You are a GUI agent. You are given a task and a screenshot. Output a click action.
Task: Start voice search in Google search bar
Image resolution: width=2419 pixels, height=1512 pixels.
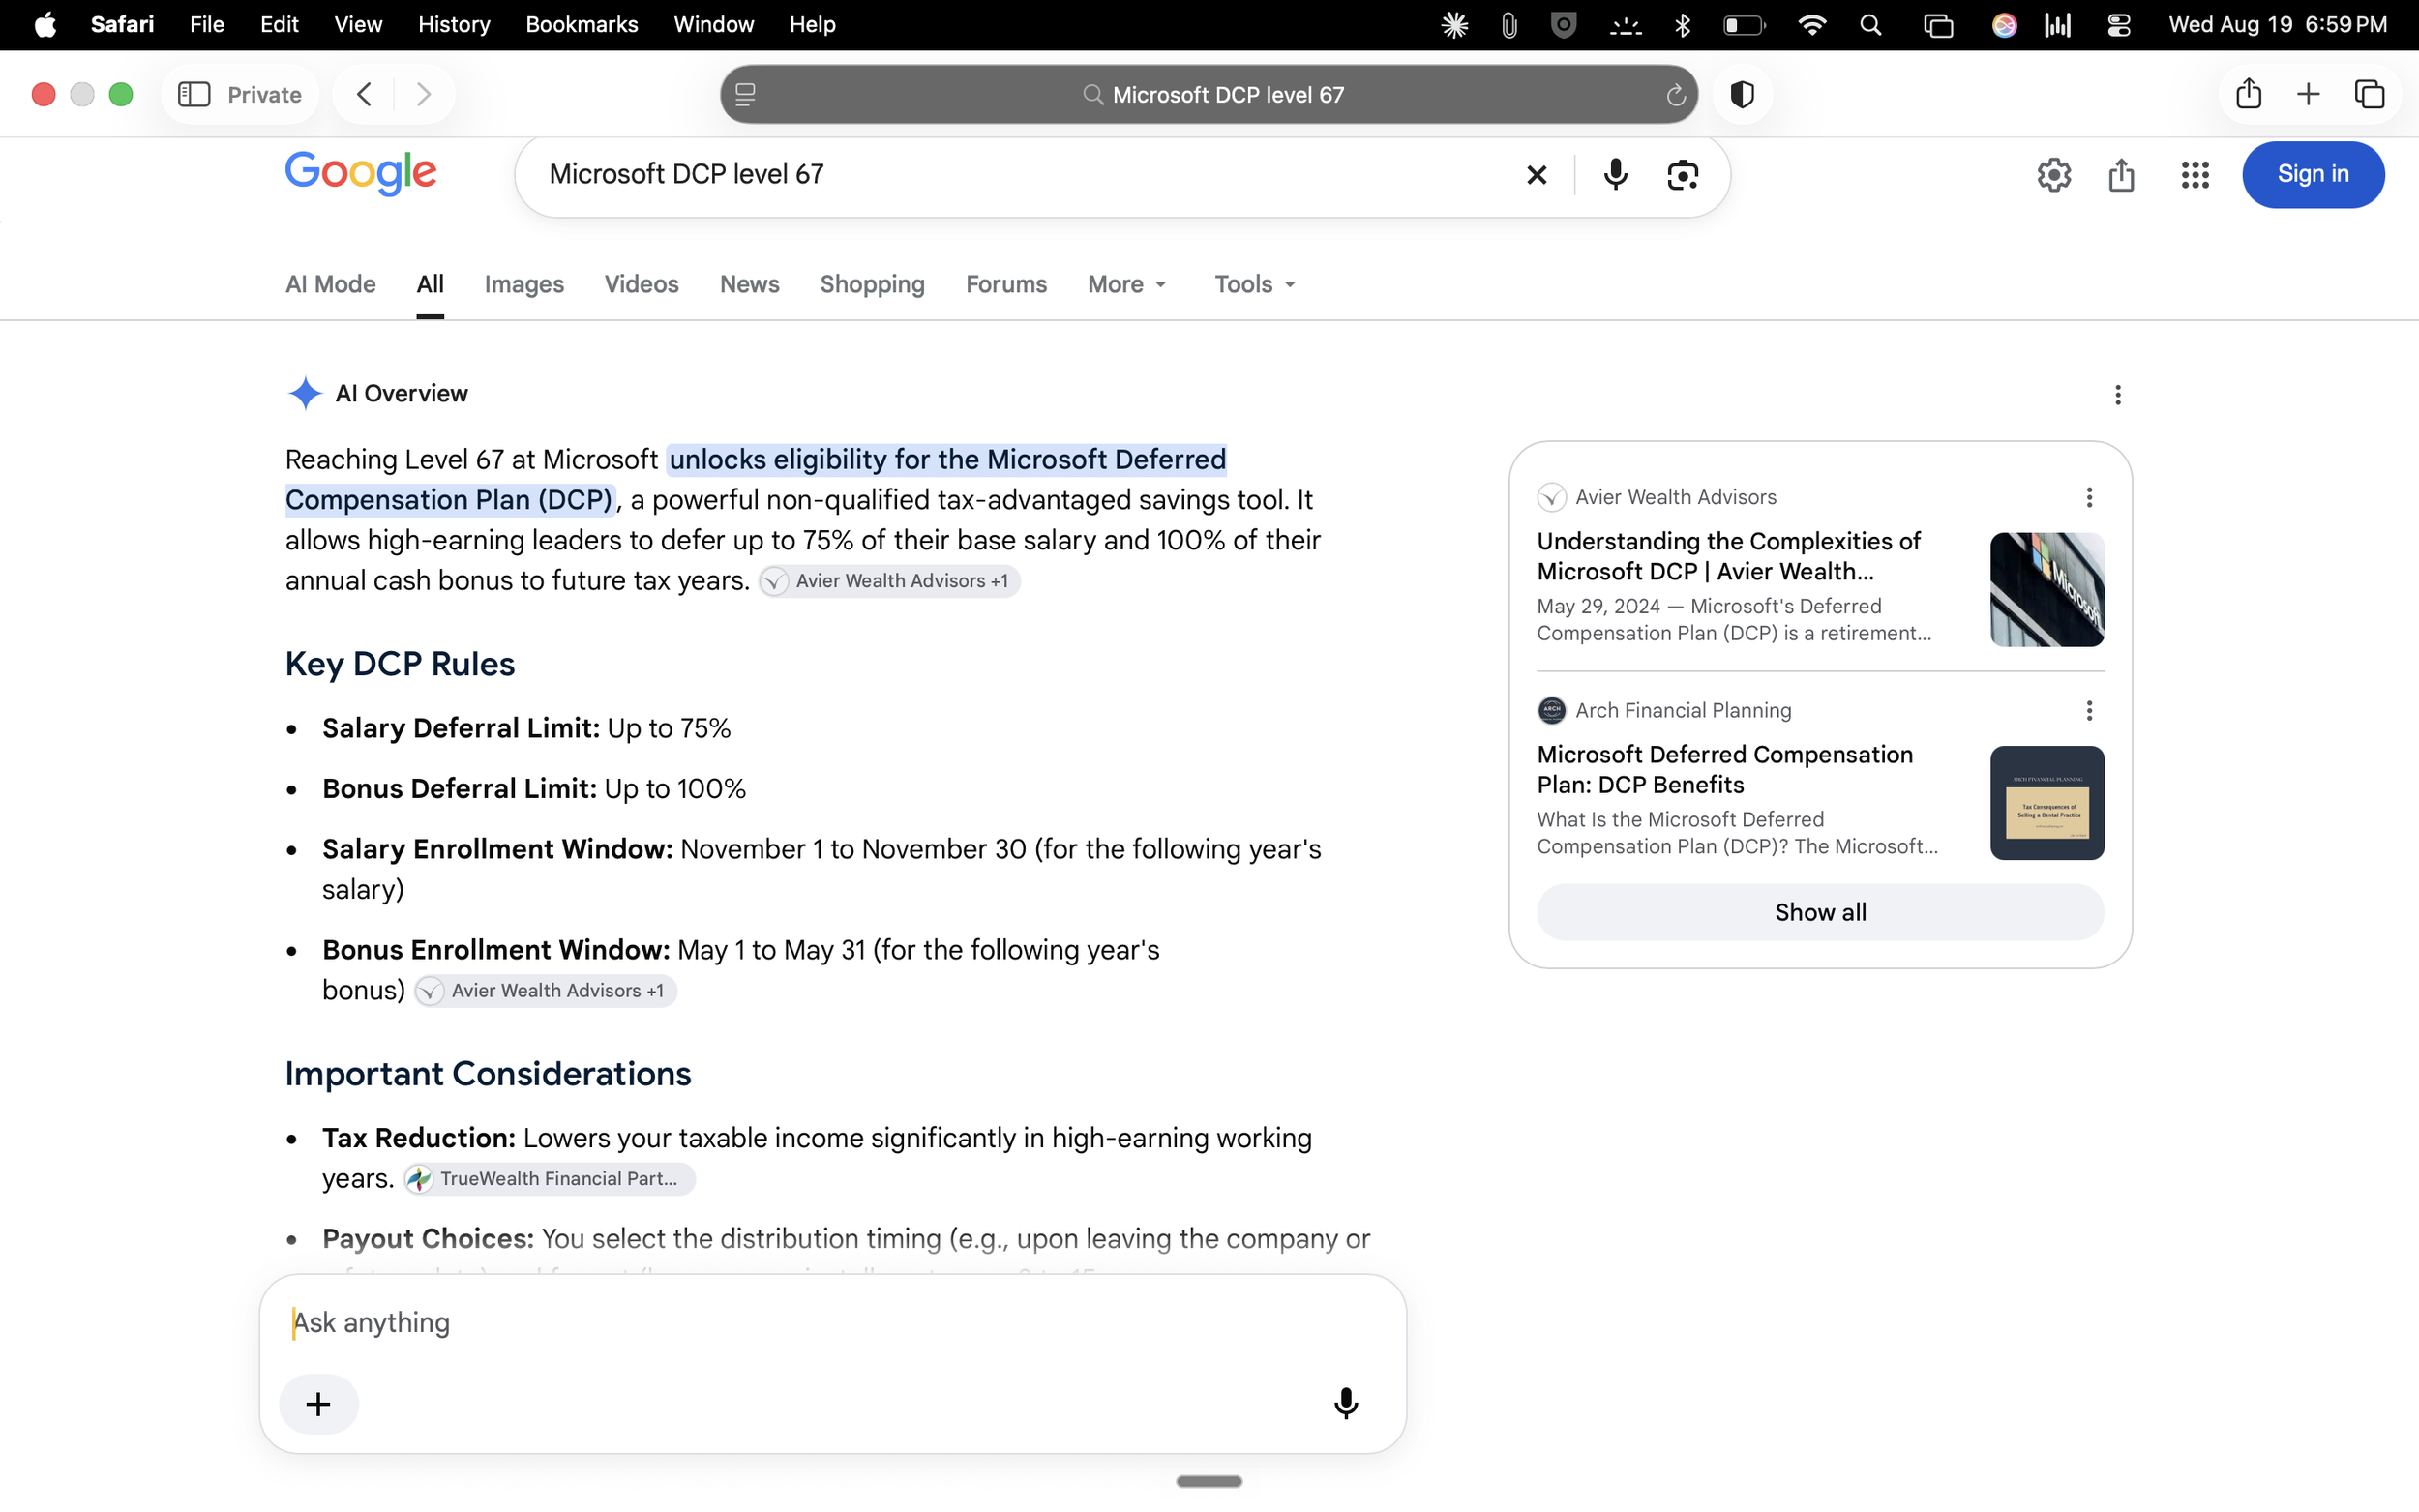(1615, 175)
